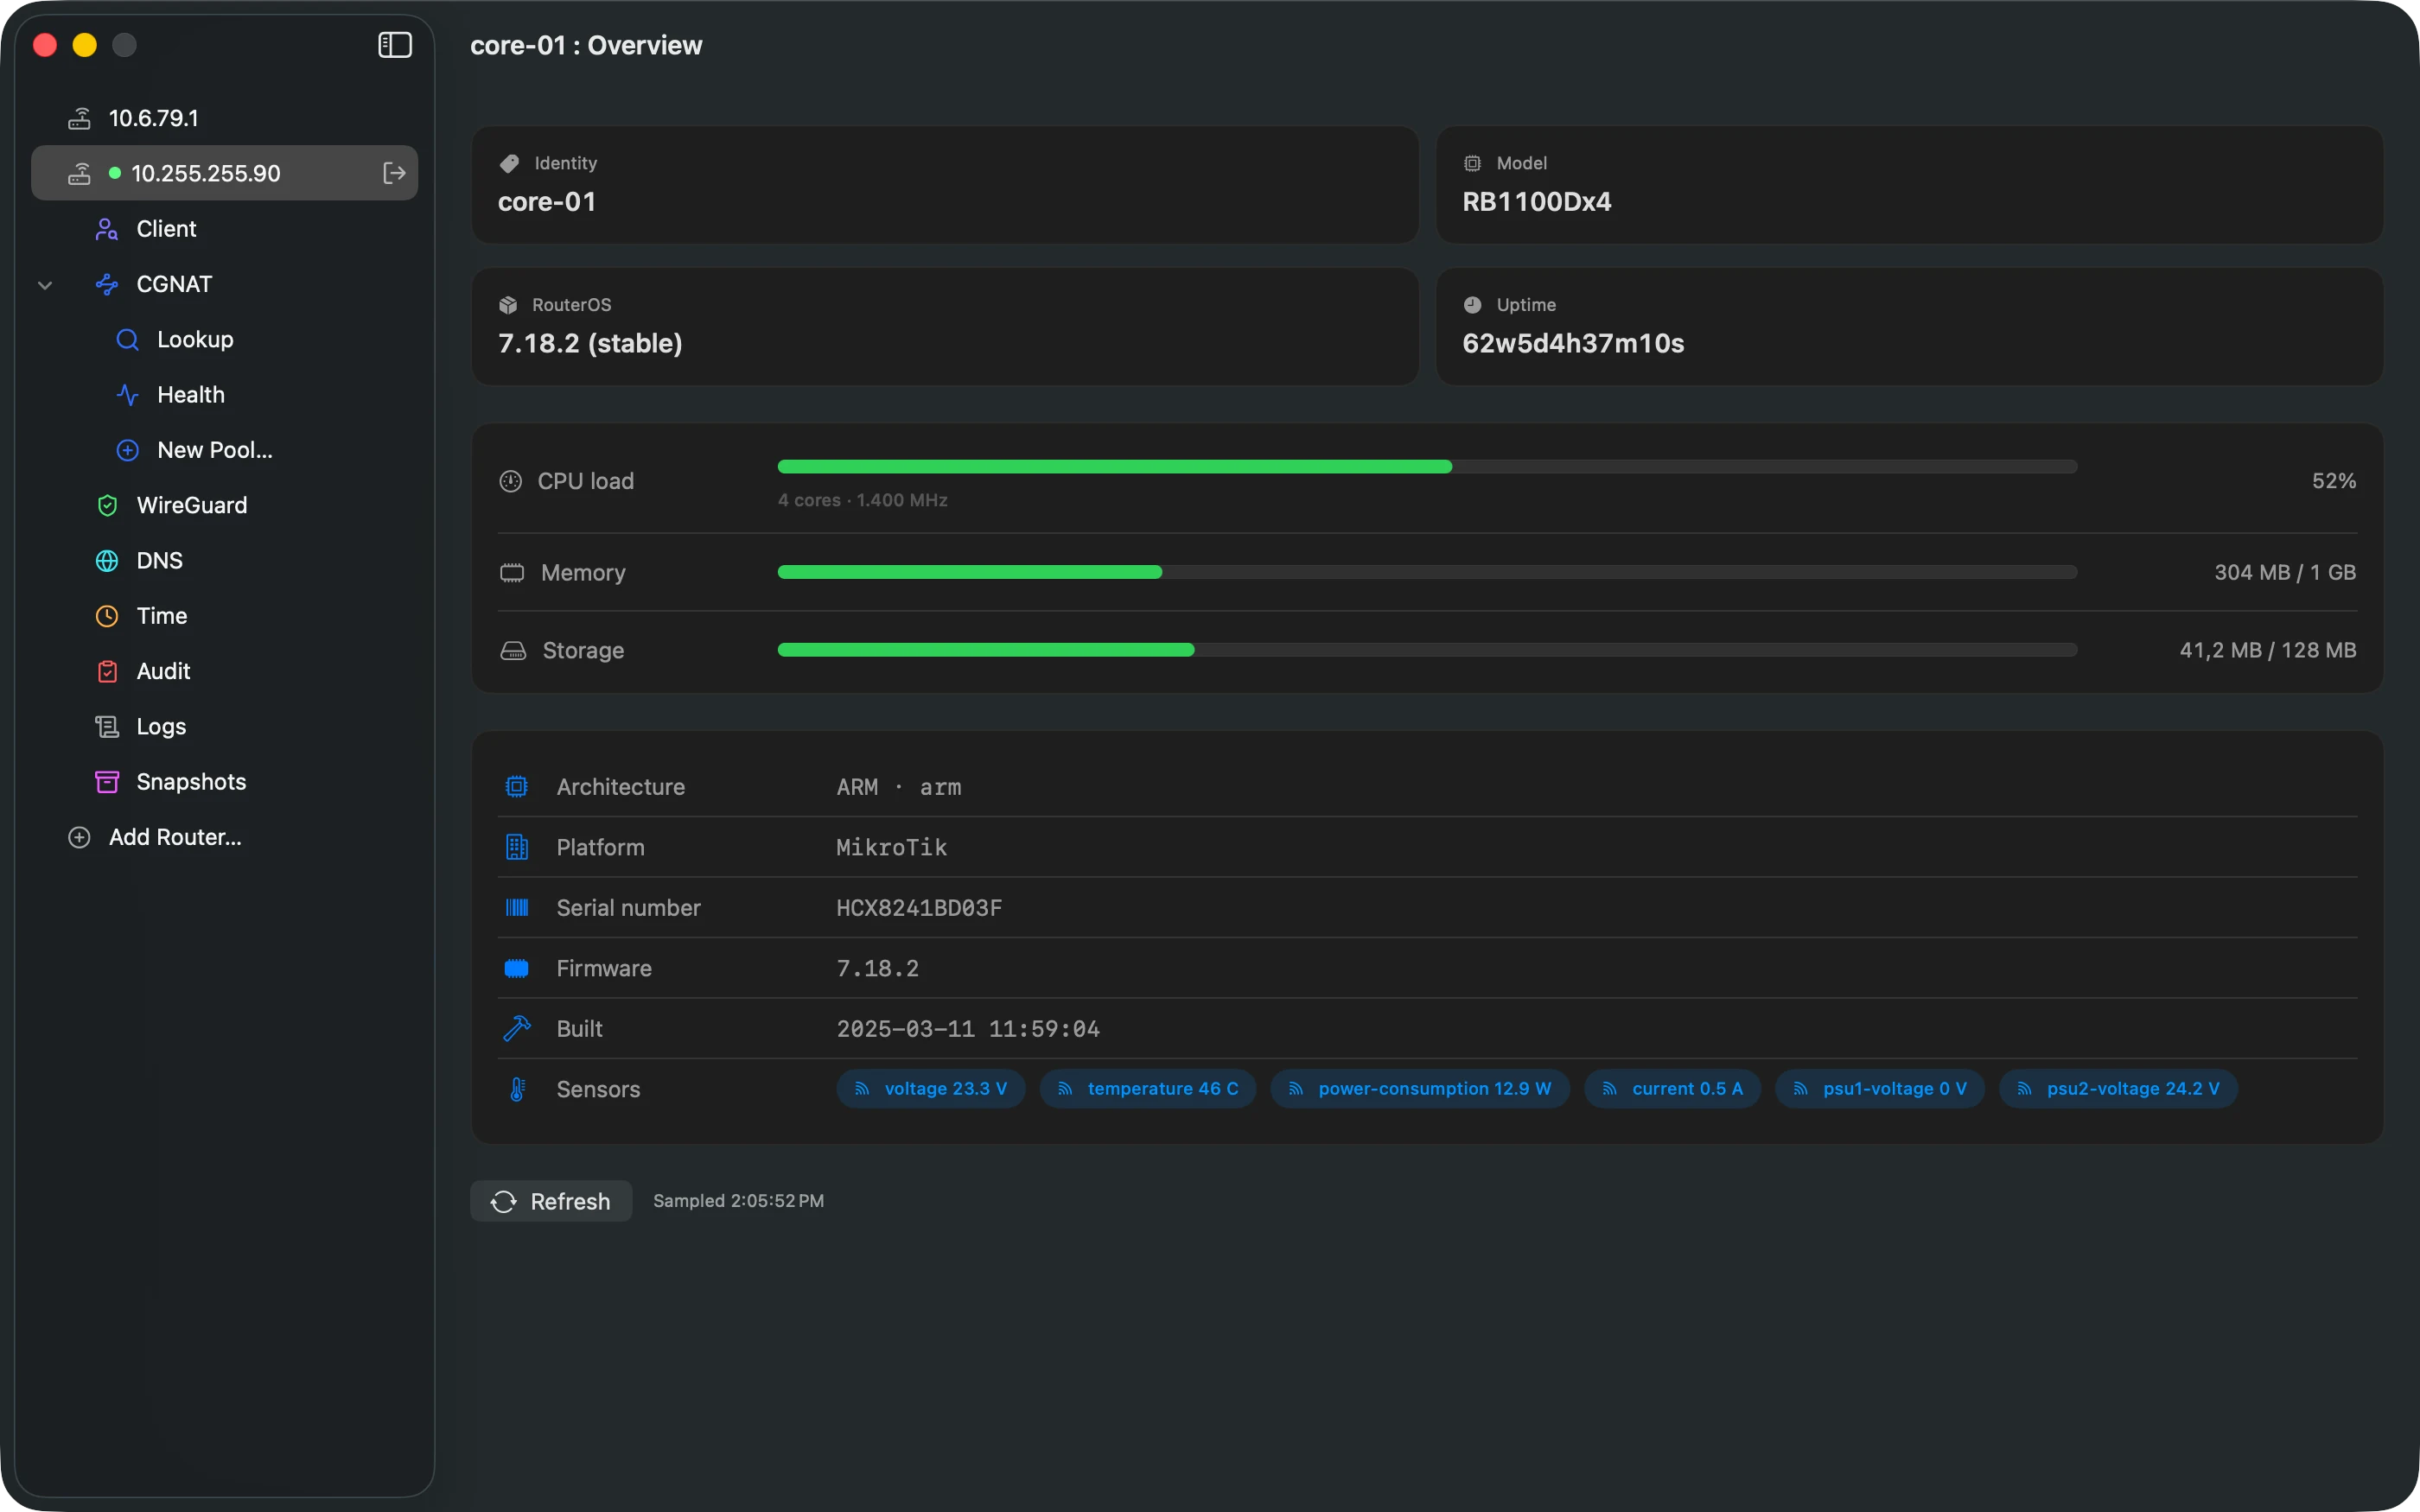
Task: Click the psu2-voltage 24.2 V chip
Action: [x=2118, y=1089]
